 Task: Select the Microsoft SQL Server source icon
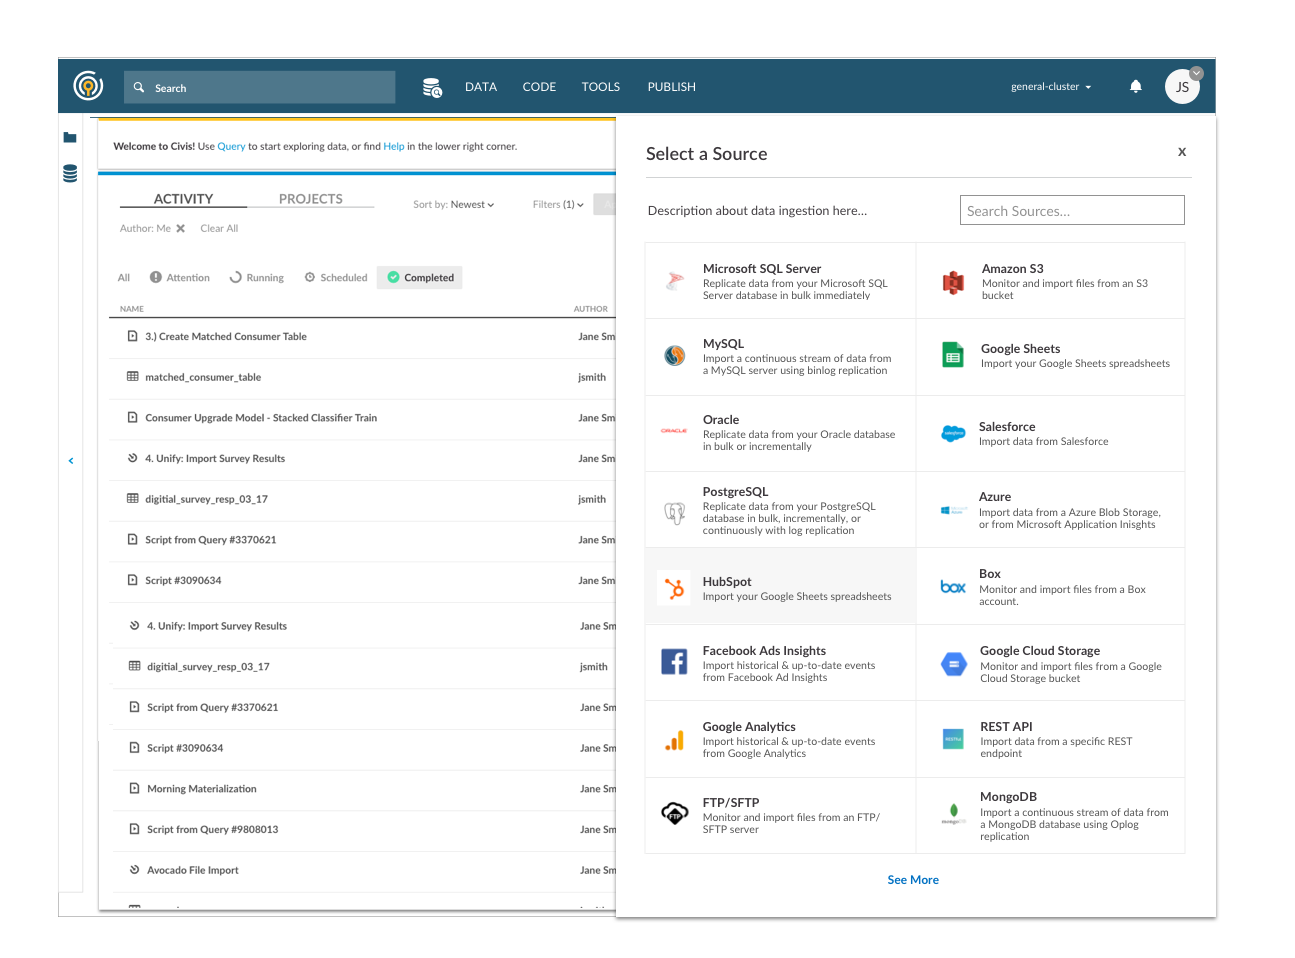(675, 281)
